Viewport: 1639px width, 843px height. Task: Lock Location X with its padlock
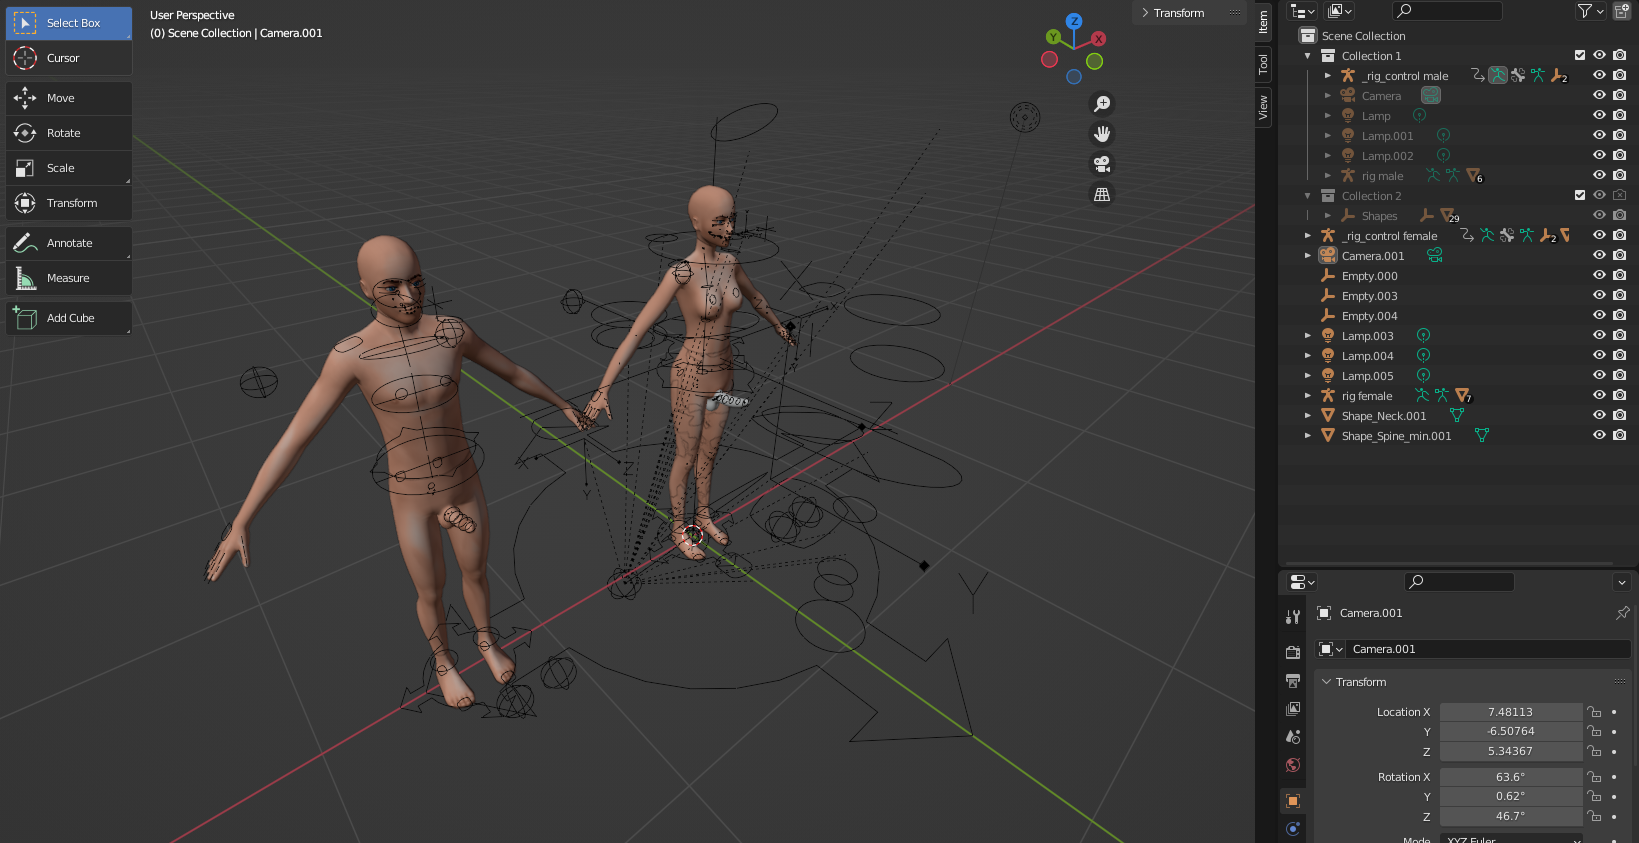click(1594, 712)
